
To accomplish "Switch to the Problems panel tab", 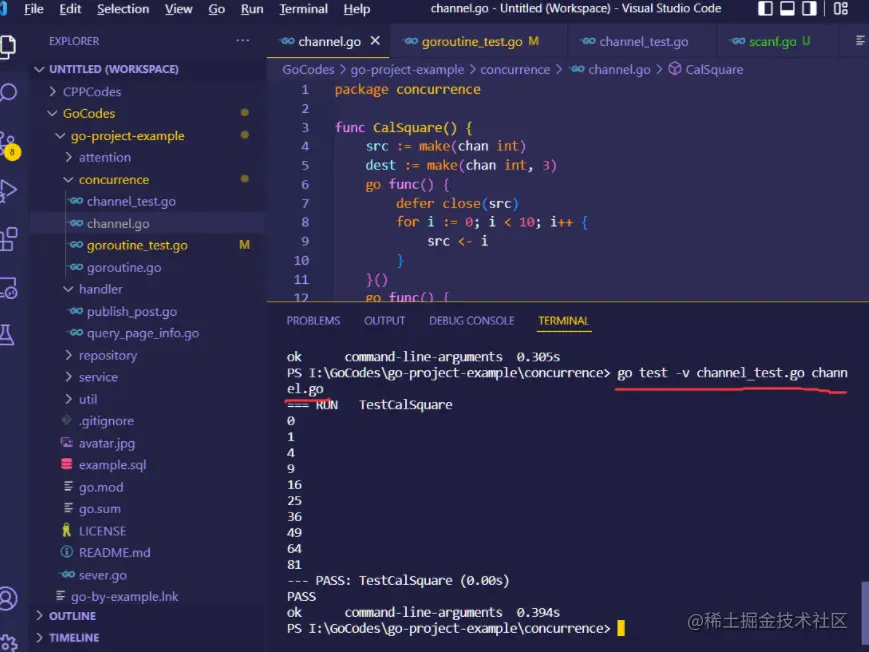I will click(x=313, y=321).
